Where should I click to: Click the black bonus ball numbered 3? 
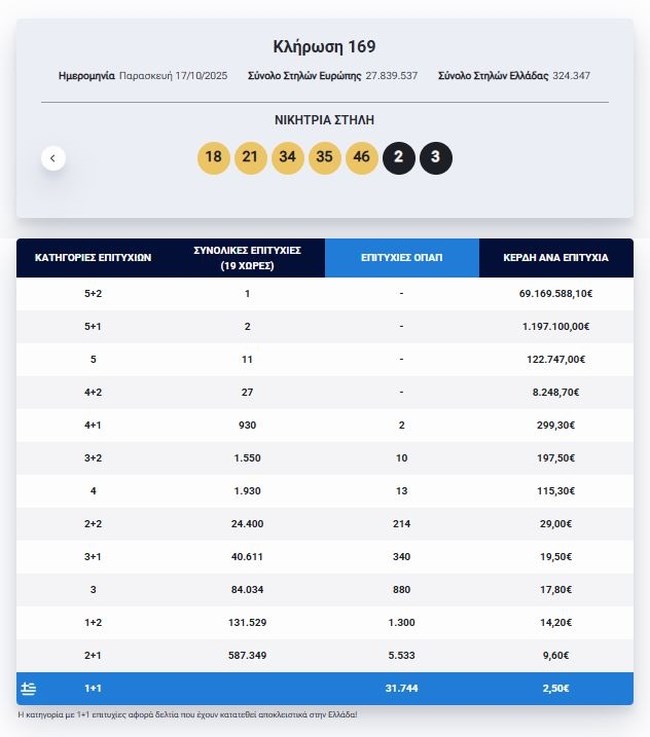coord(436,158)
